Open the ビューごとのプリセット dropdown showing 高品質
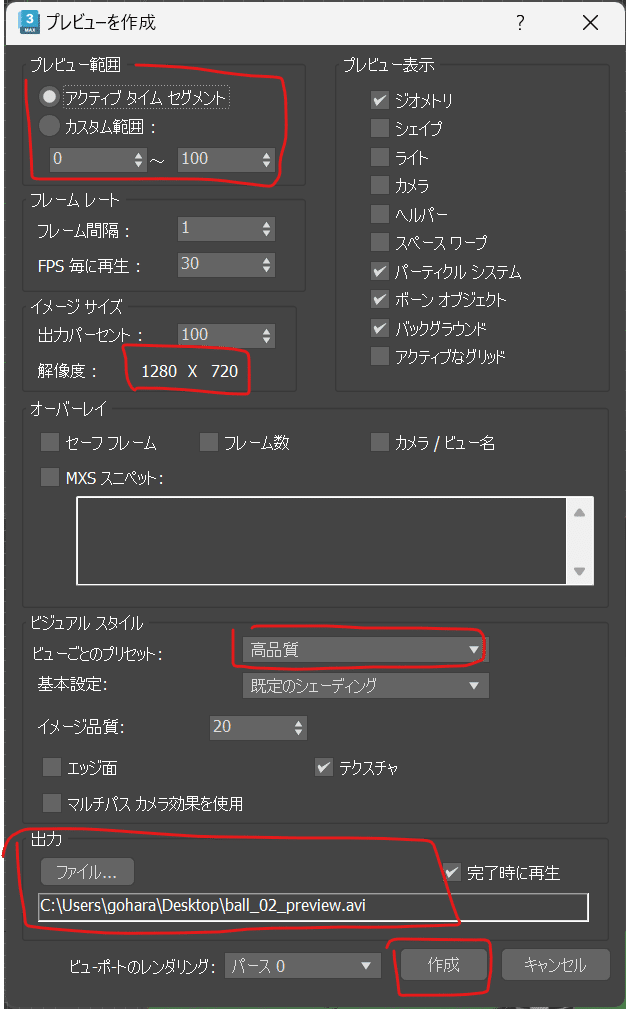 coord(365,650)
